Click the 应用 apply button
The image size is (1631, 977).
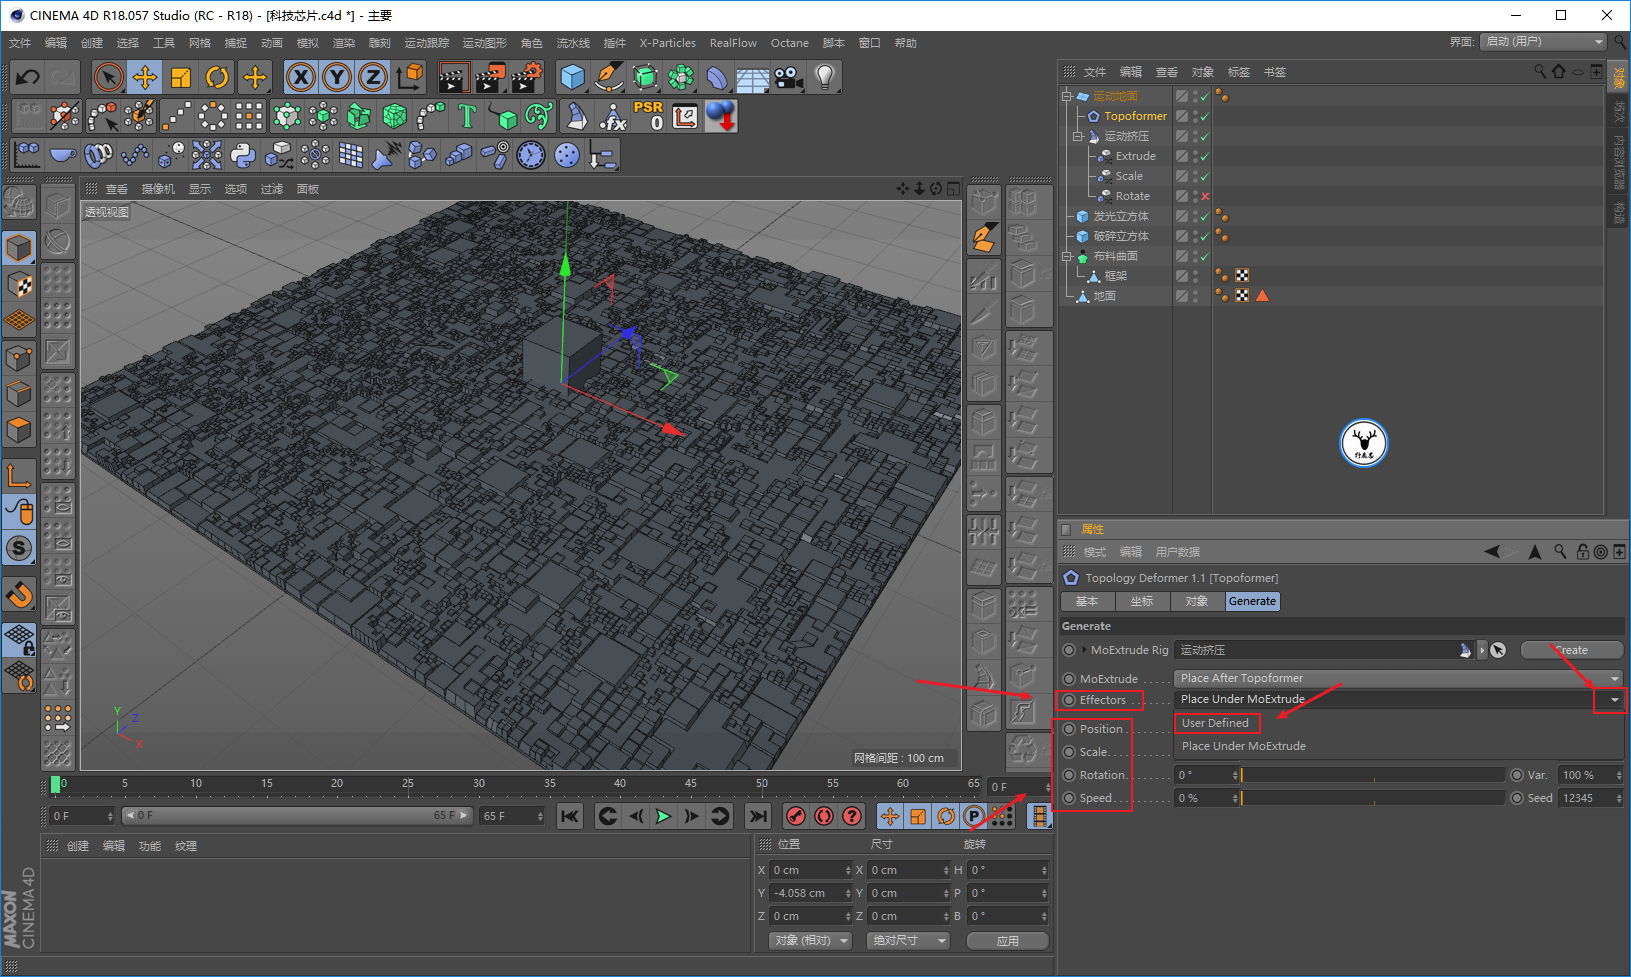(x=1008, y=941)
